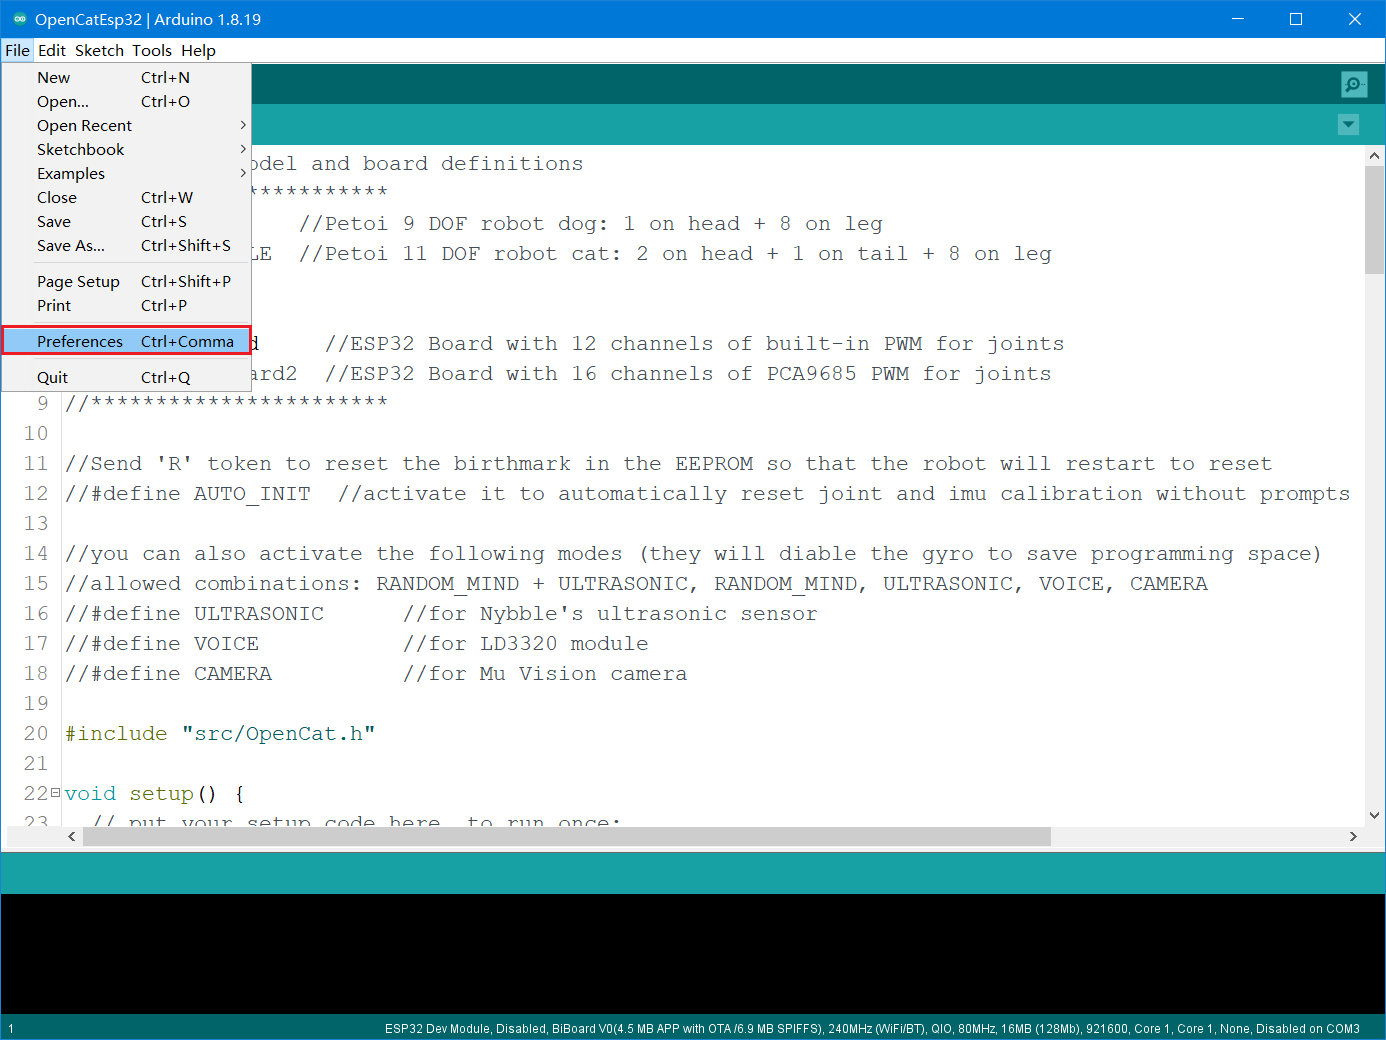Click the vertical scrollbar thumb
Screen dimensions: 1386x1040
[x=1374, y=220]
